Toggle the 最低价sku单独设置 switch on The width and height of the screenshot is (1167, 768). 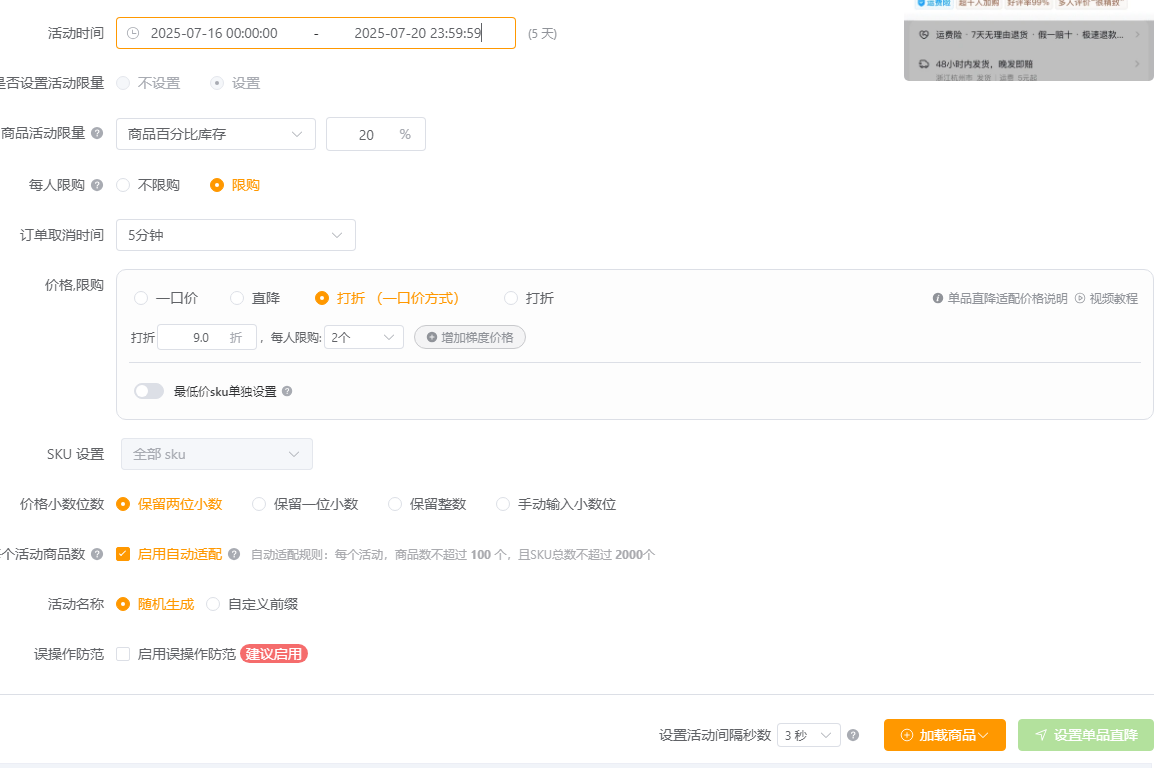pos(148,390)
